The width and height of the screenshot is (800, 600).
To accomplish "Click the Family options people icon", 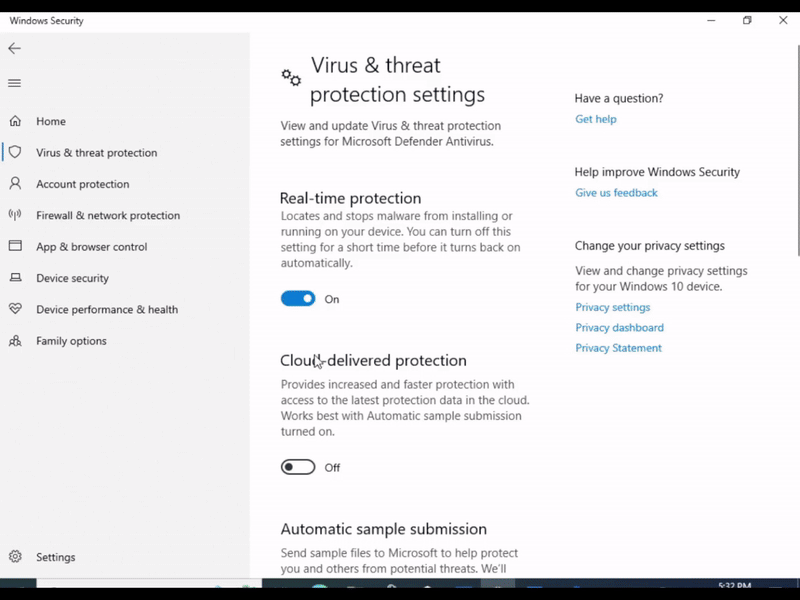I will click(15, 341).
